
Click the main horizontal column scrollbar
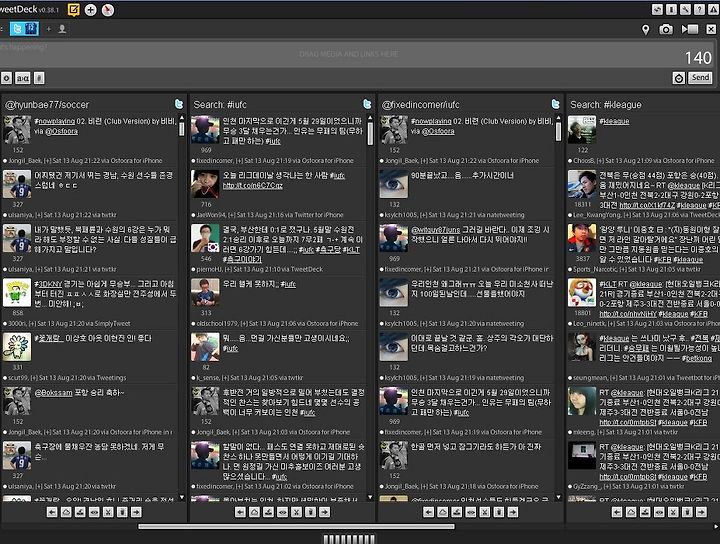tap(297, 527)
